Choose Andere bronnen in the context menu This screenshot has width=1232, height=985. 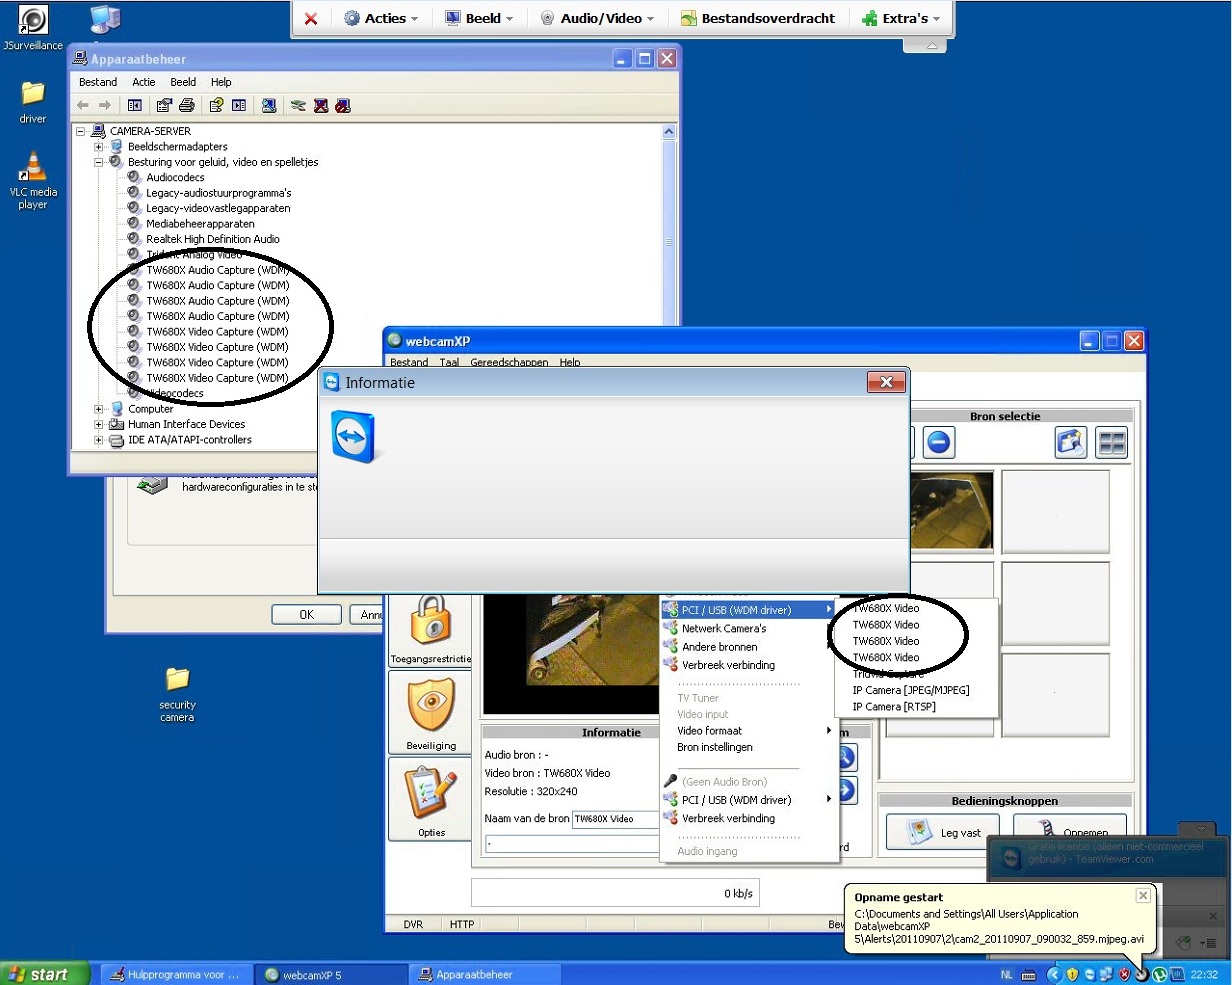pos(749,647)
